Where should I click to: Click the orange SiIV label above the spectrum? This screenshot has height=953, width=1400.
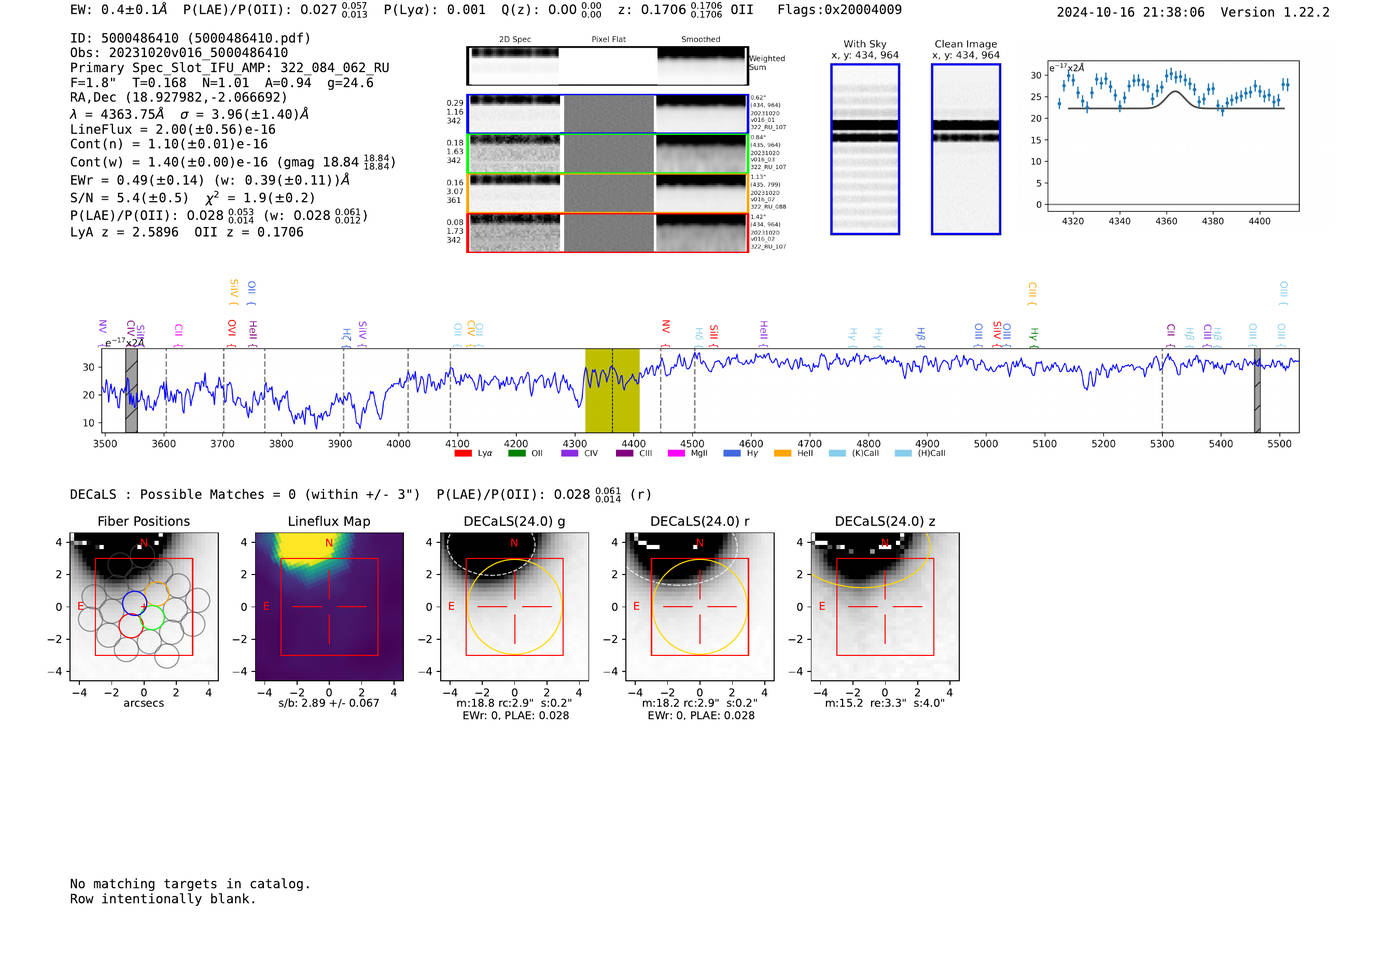pyautogui.click(x=234, y=290)
